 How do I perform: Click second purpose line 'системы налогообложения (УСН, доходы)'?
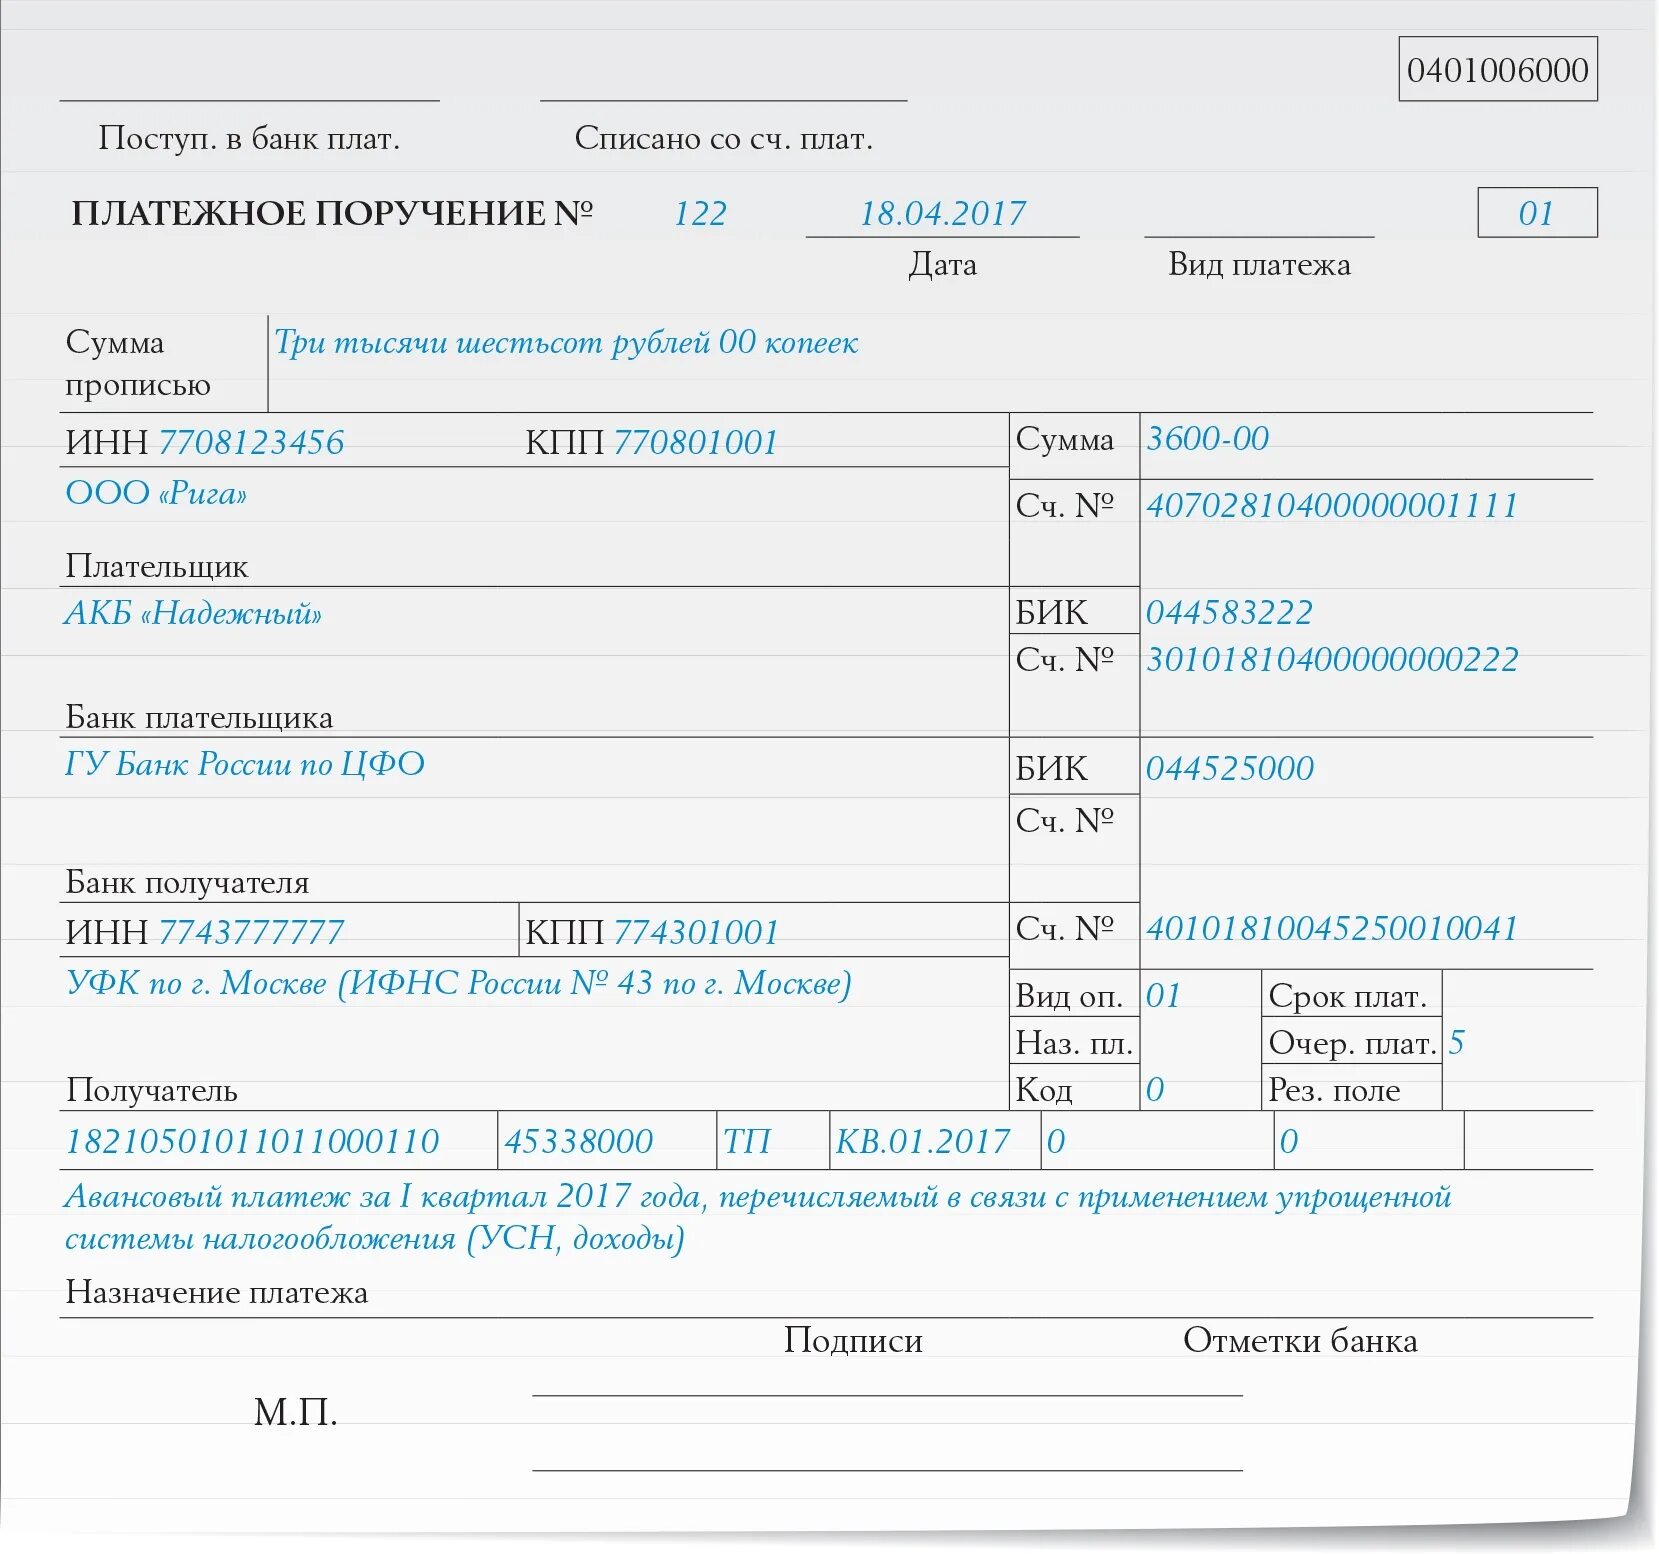pos(375,1239)
